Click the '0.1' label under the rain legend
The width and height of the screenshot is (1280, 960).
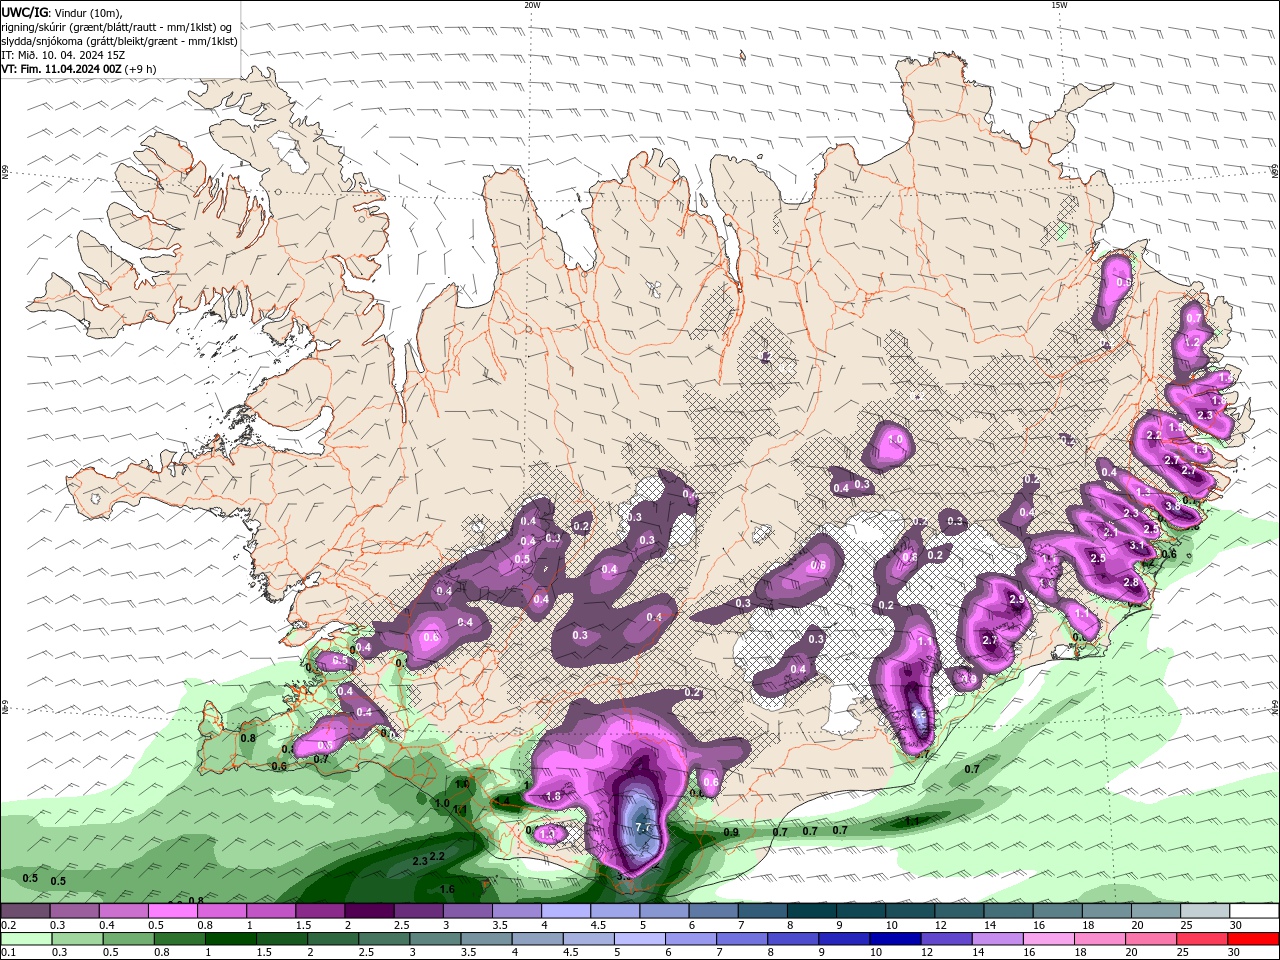click(9, 953)
